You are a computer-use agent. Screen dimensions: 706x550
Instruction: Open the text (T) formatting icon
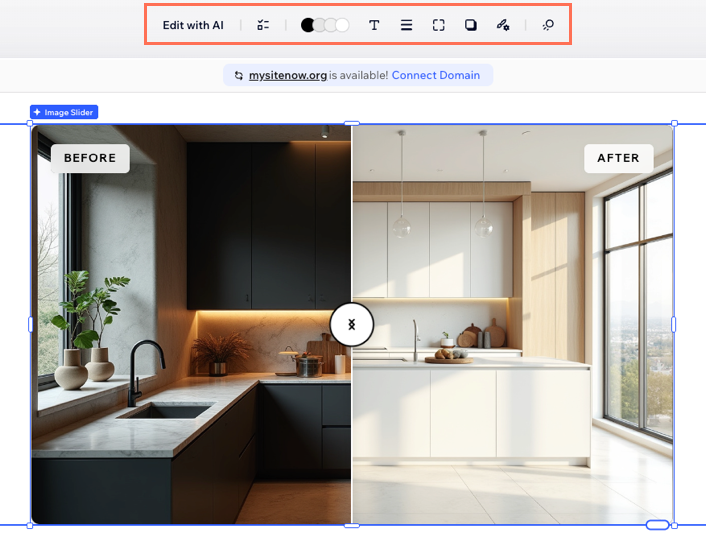[374, 25]
